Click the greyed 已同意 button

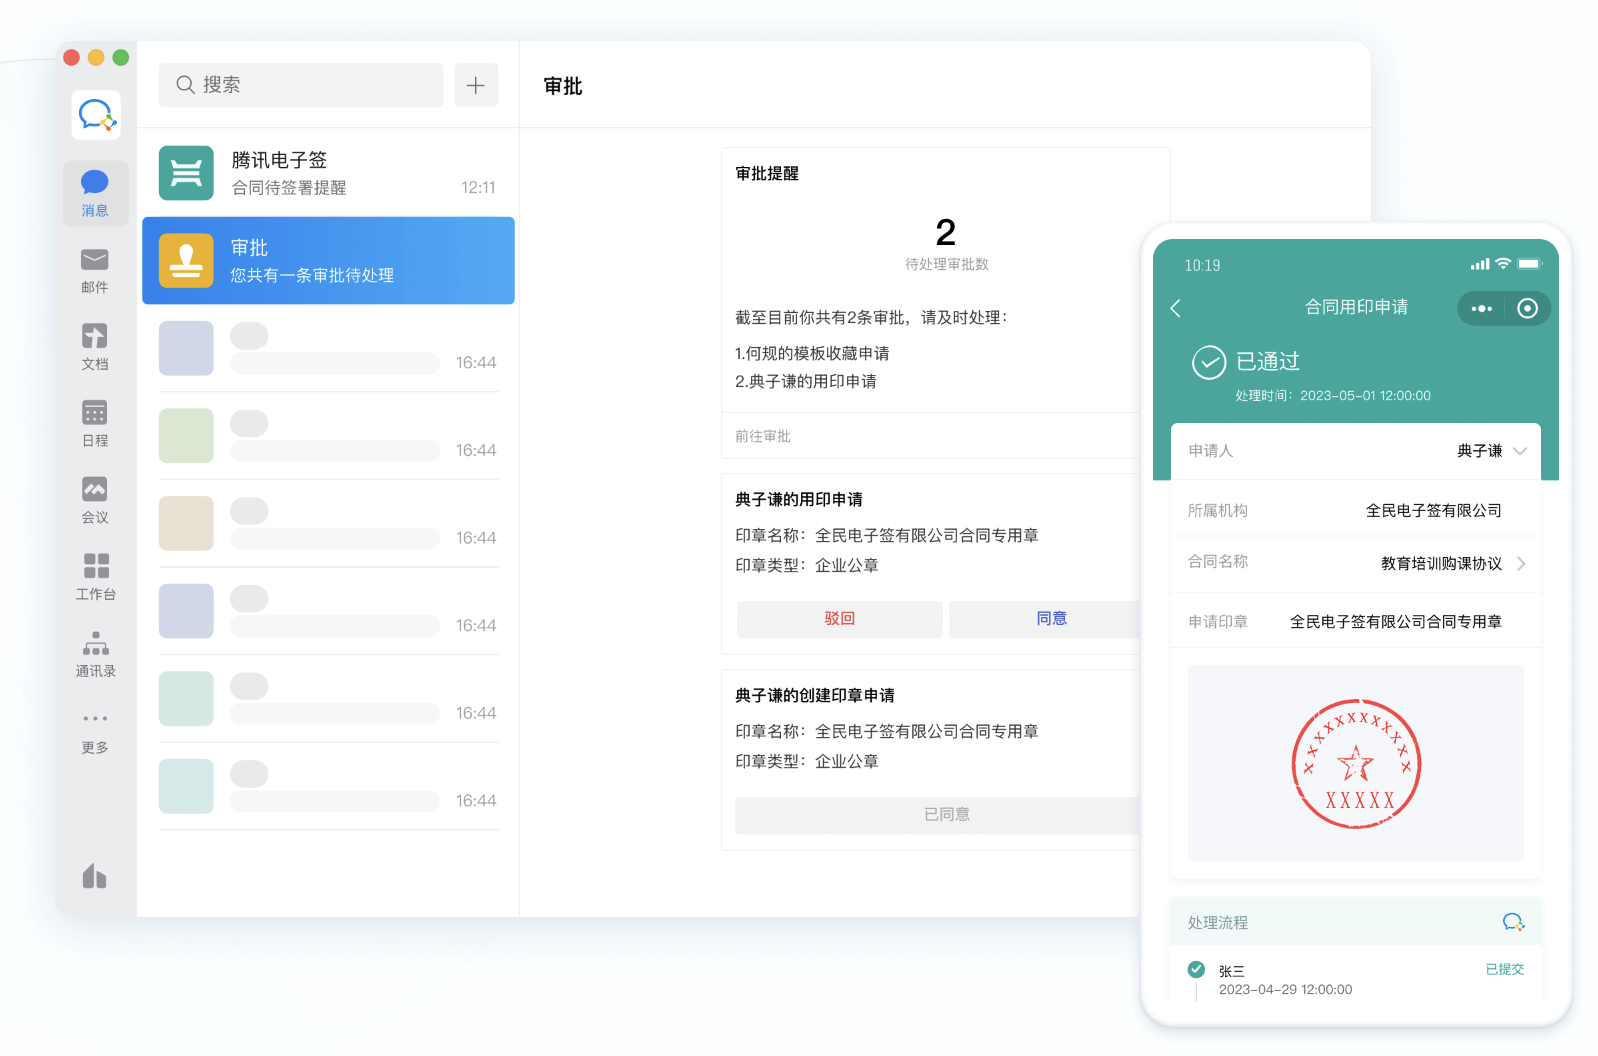coord(938,815)
